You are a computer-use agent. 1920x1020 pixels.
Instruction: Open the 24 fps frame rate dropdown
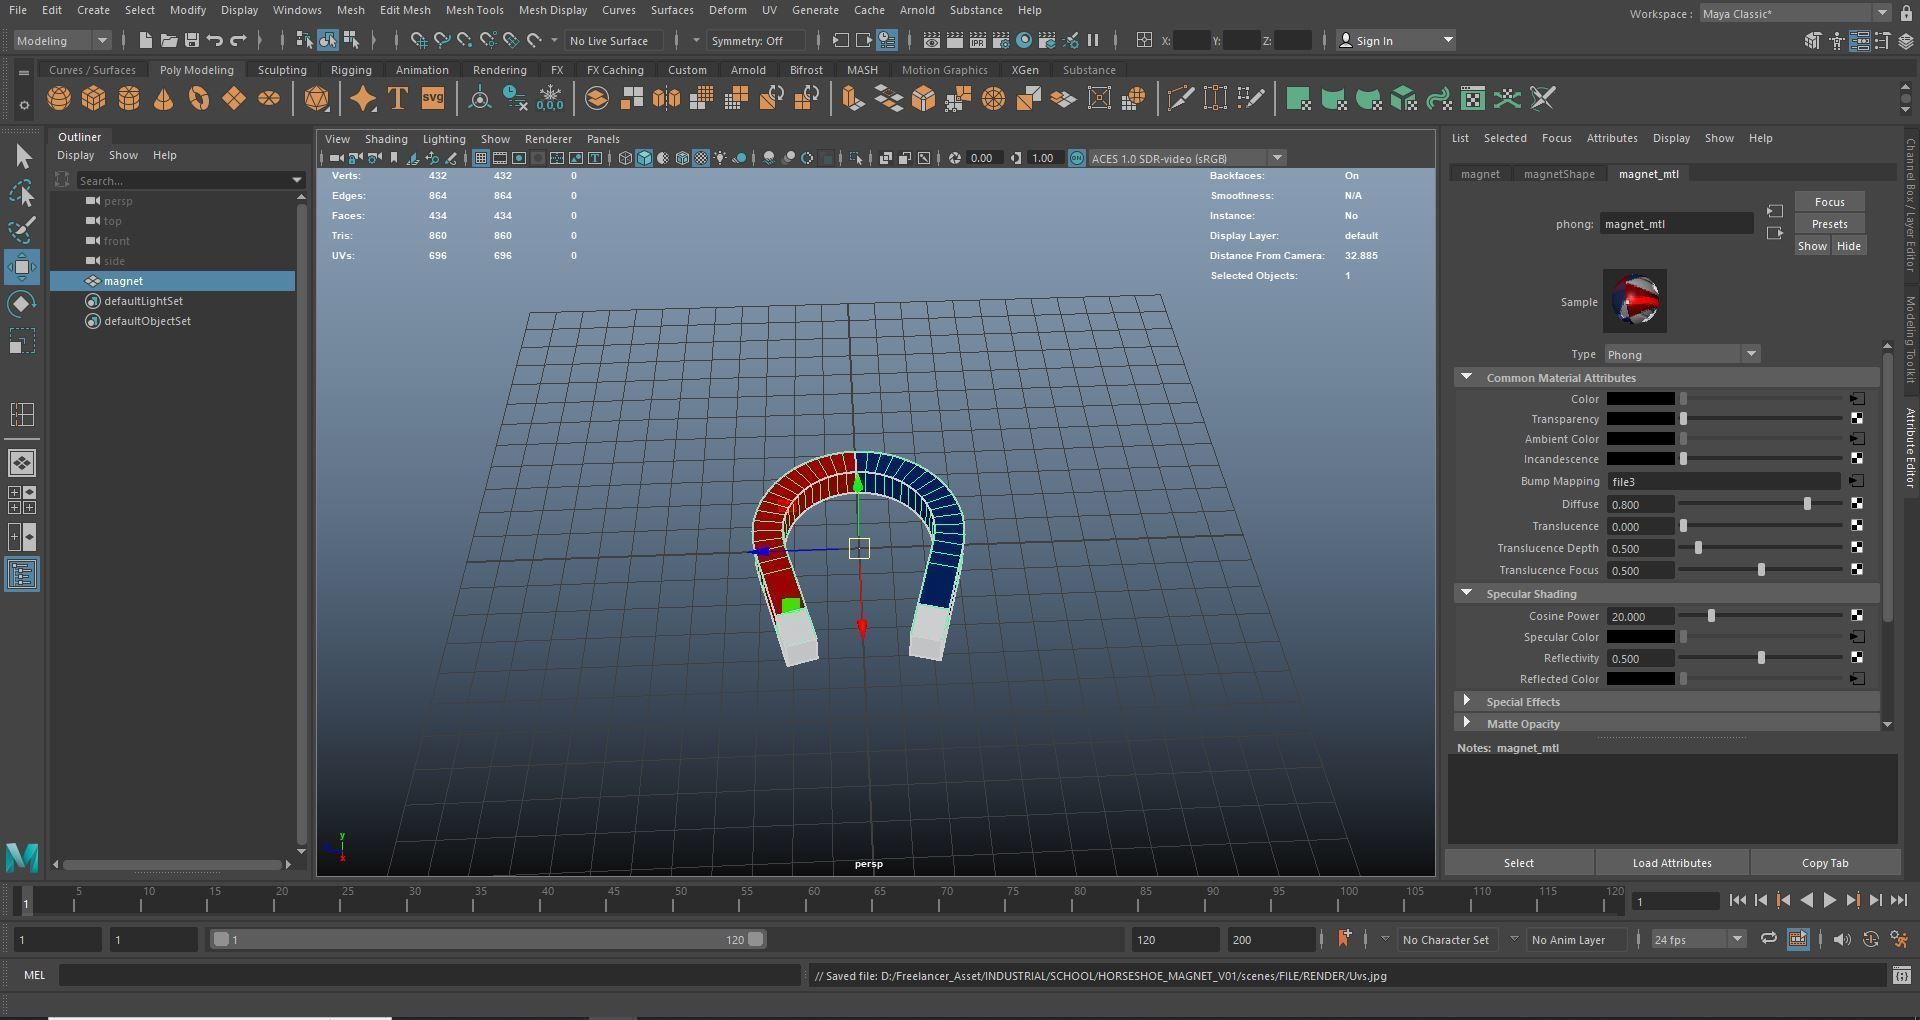point(1698,939)
